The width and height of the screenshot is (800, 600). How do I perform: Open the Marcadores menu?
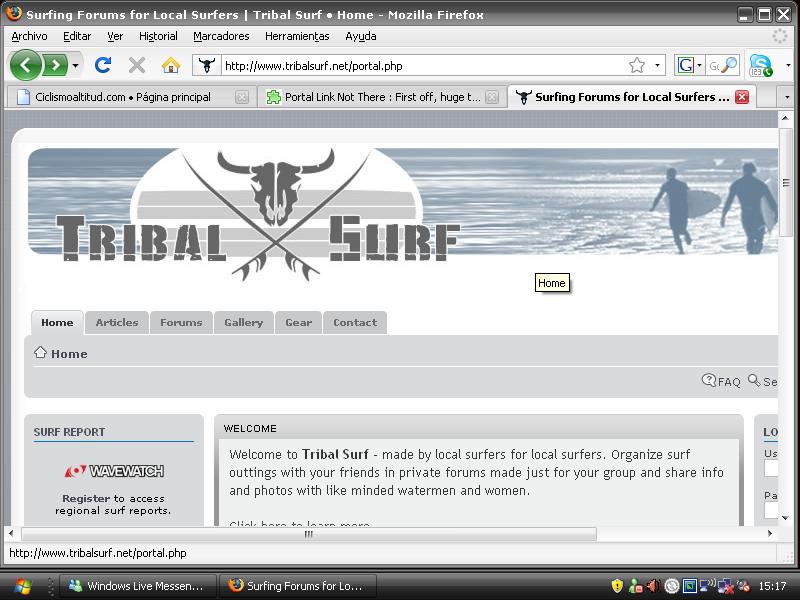click(221, 36)
